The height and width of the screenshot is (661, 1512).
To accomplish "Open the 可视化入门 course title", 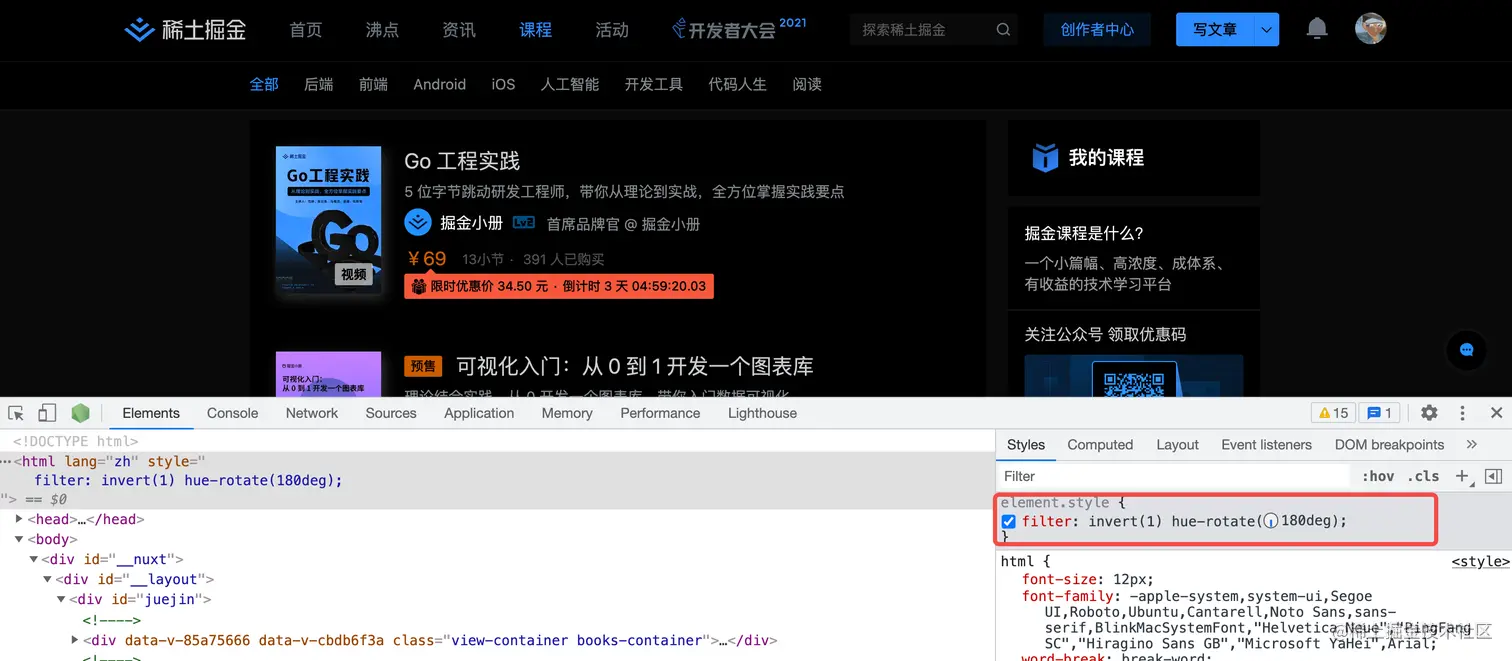I will click(x=635, y=366).
